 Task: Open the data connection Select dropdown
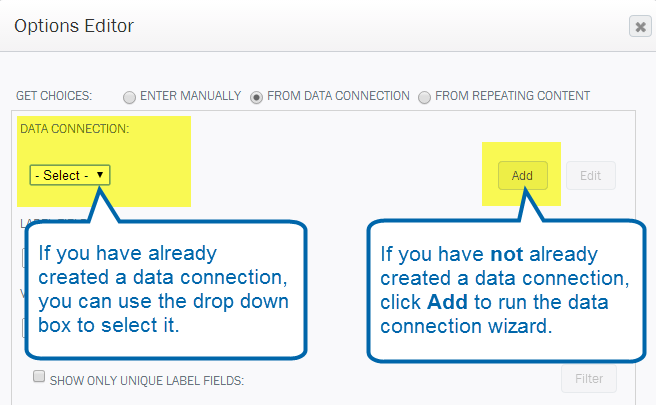tap(70, 175)
